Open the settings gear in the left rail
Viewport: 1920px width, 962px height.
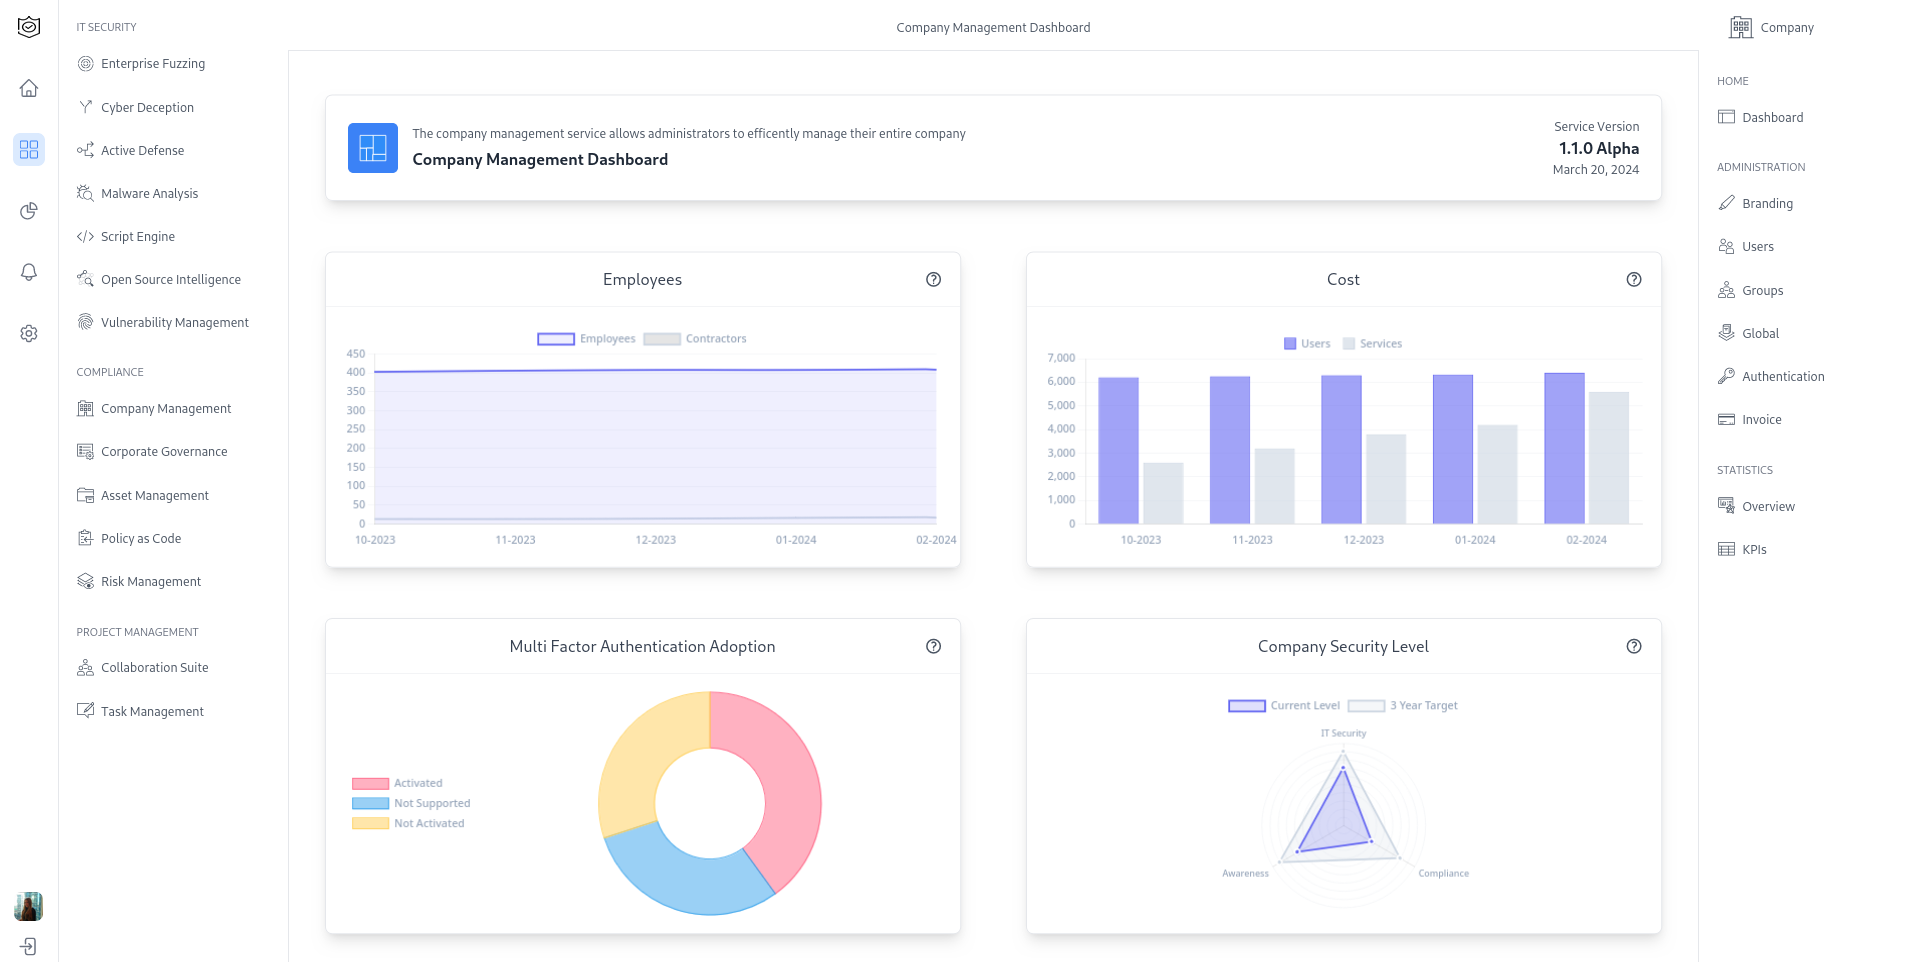[29, 333]
